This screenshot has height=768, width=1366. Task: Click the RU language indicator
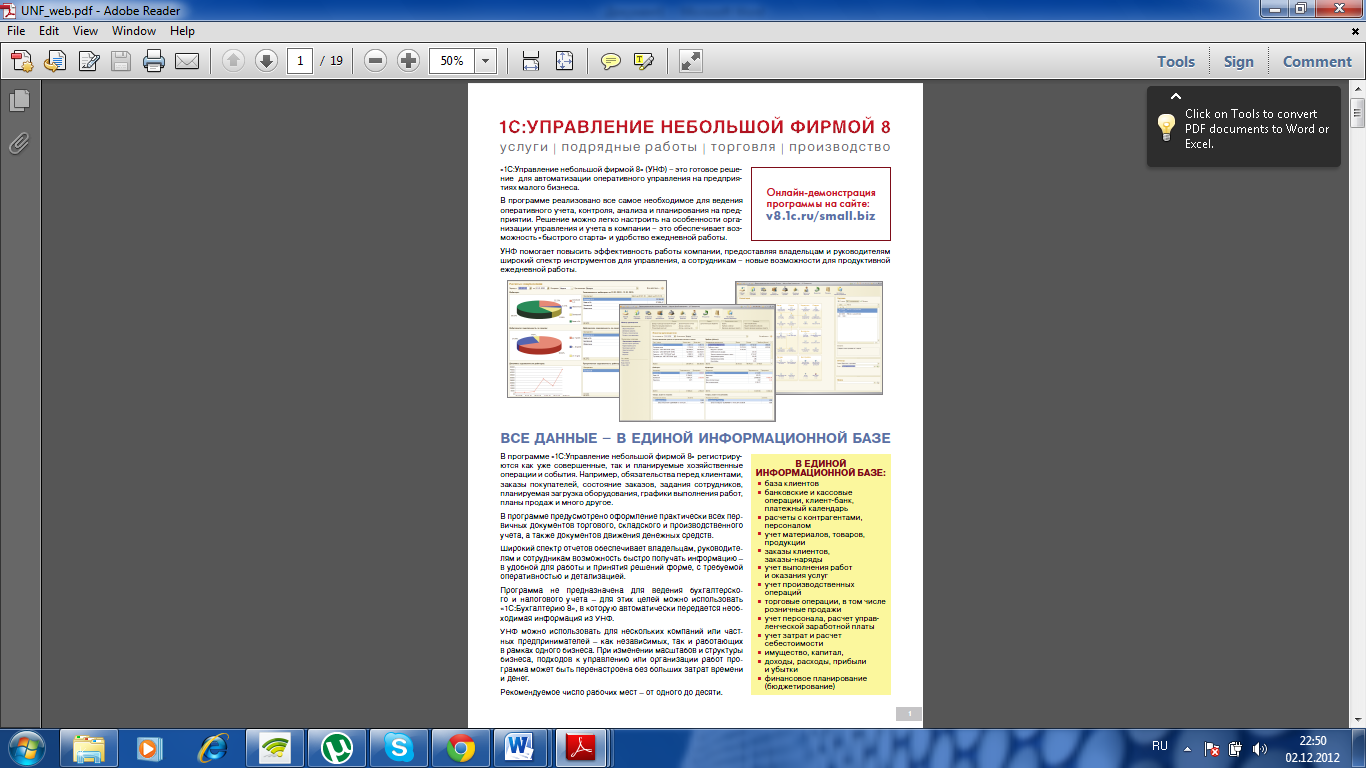pos(1160,746)
